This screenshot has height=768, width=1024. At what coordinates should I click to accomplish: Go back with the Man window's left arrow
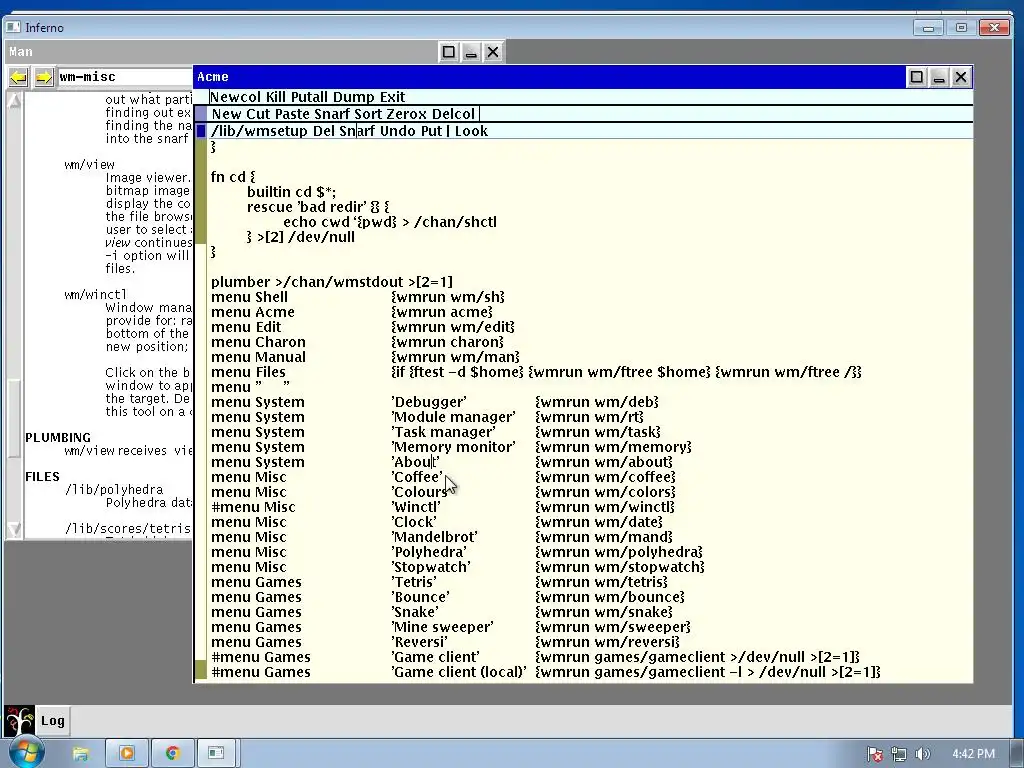pyautogui.click(x=18, y=77)
